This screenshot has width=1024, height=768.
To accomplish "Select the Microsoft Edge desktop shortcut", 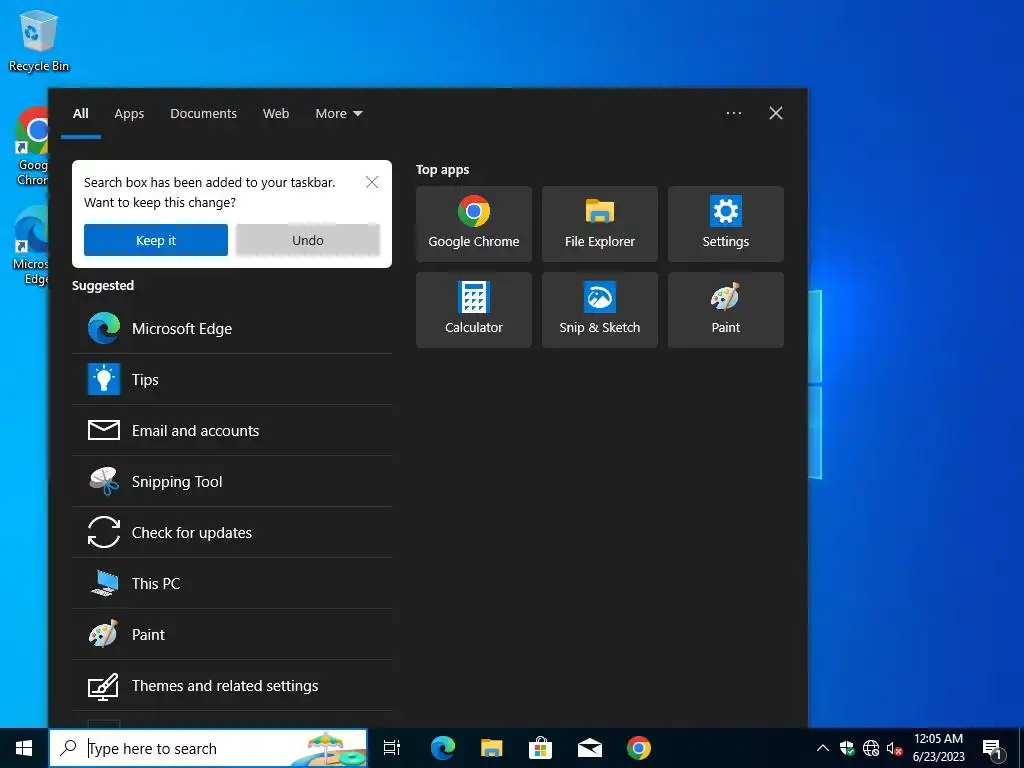I will (31, 246).
